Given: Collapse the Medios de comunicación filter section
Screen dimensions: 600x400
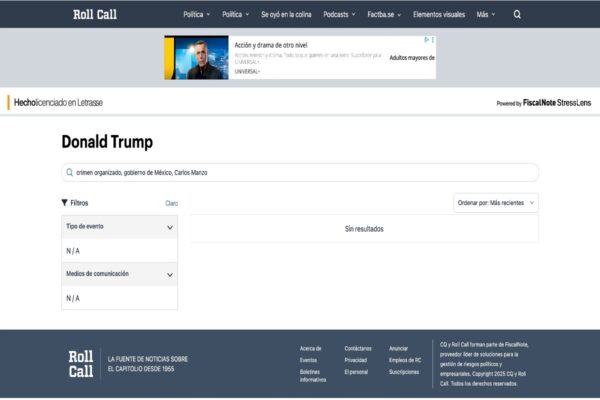Looking at the screenshot, I should pyautogui.click(x=119, y=274).
